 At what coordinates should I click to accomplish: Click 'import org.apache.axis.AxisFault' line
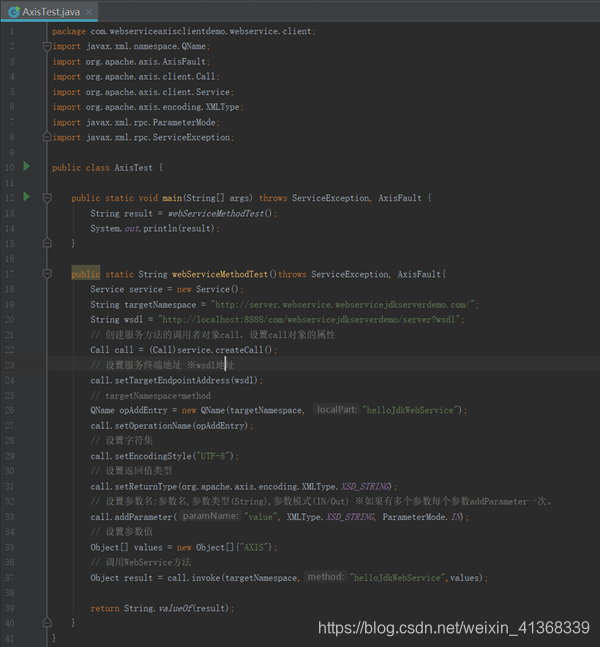point(131,61)
